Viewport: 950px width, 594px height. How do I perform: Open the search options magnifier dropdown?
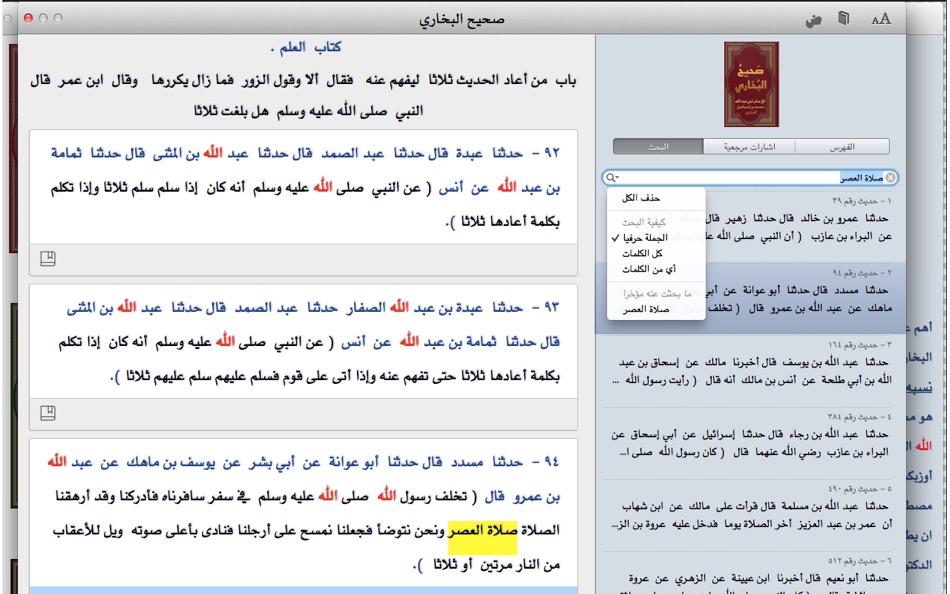click(612, 178)
